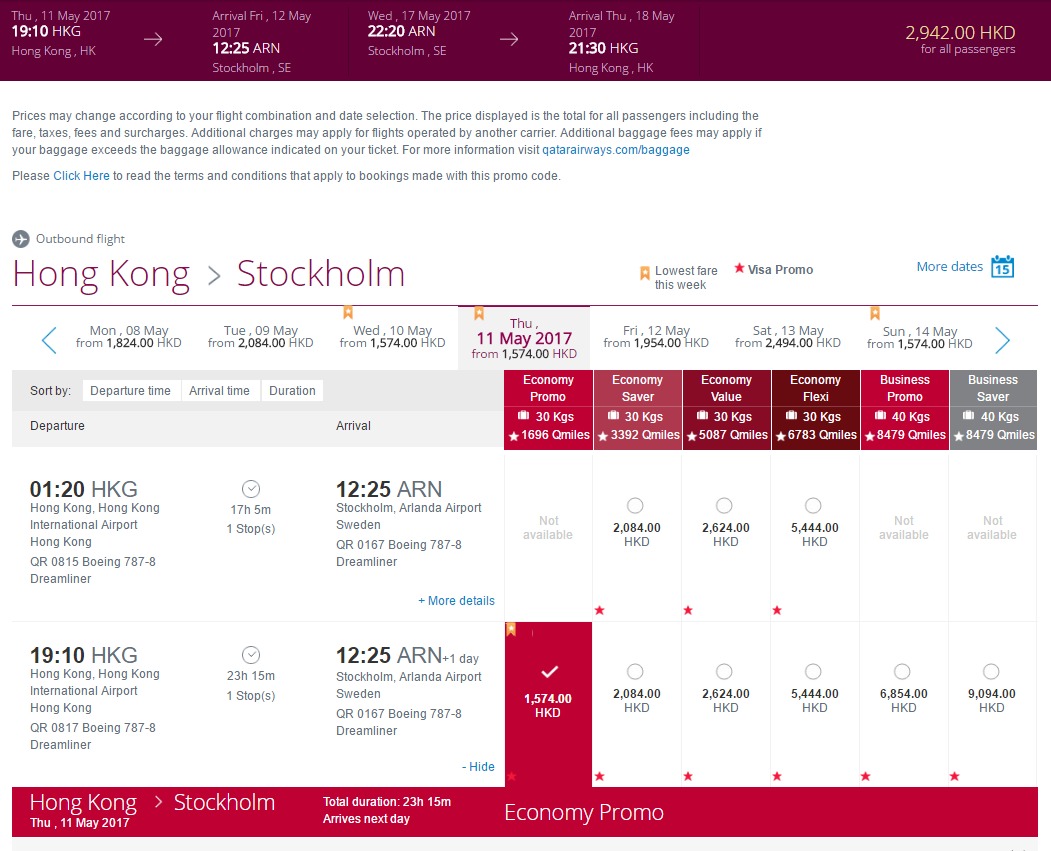Switch to Sun, 14 May date tab
The image size is (1051, 851).
(x=919, y=337)
